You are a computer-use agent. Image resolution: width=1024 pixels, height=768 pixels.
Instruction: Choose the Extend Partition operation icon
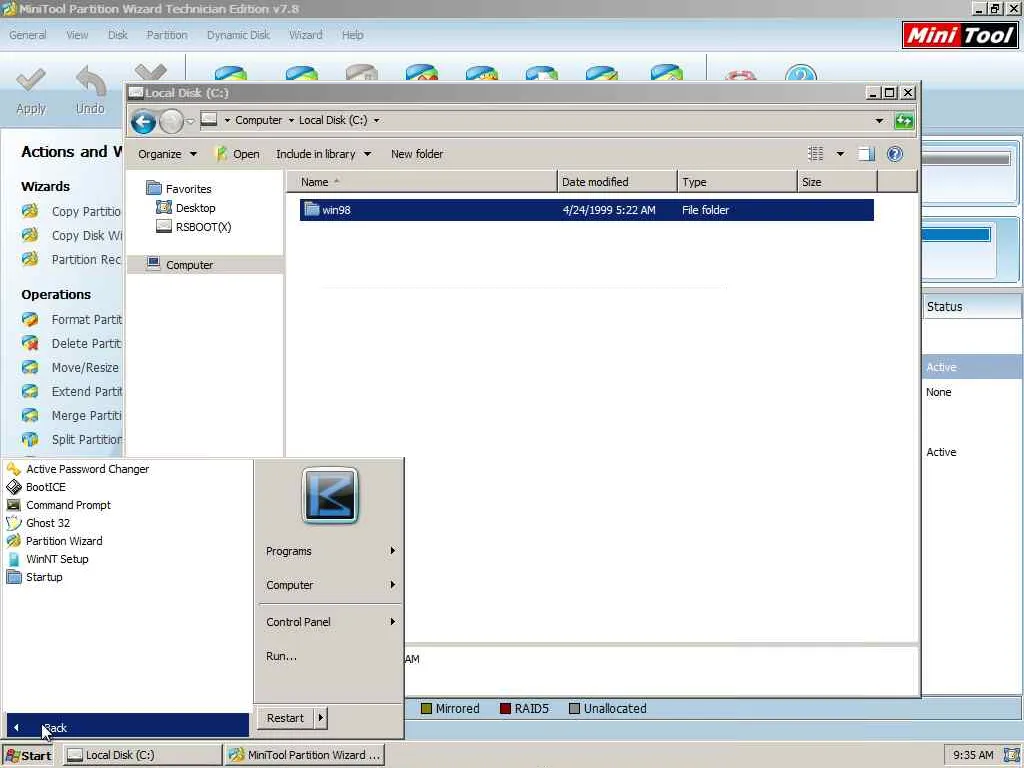pyautogui.click(x=30, y=391)
